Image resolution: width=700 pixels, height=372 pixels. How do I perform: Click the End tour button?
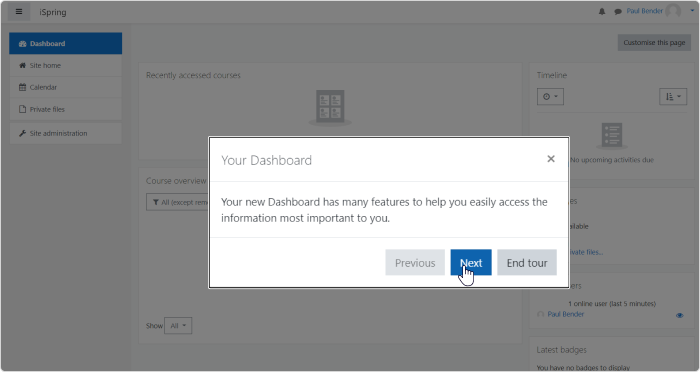527,263
